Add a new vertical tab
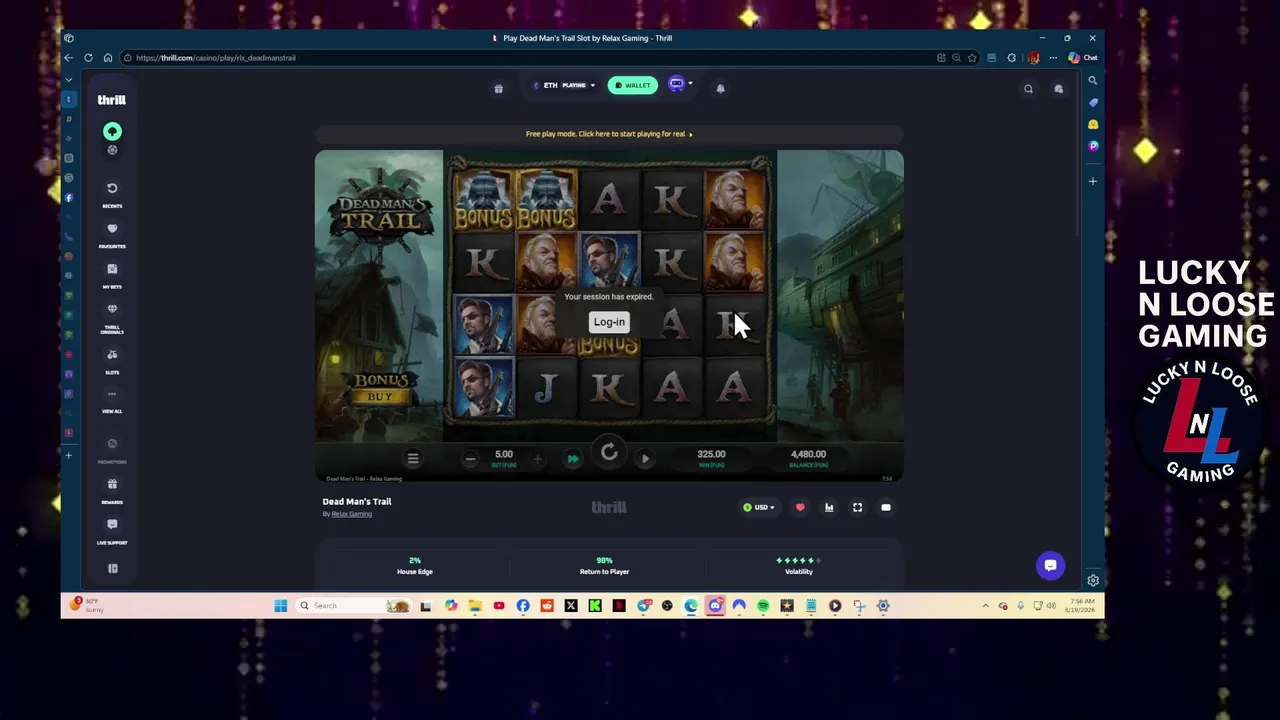The height and width of the screenshot is (720, 1280). 69,455
